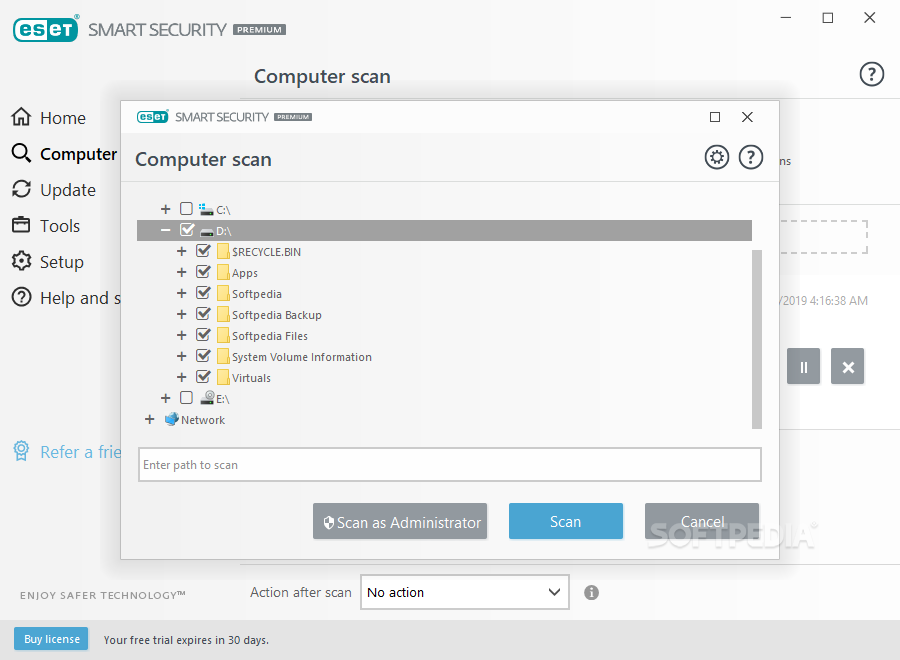This screenshot has width=900, height=660.
Task: Click the Buy license button
Action: tap(51, 638)
